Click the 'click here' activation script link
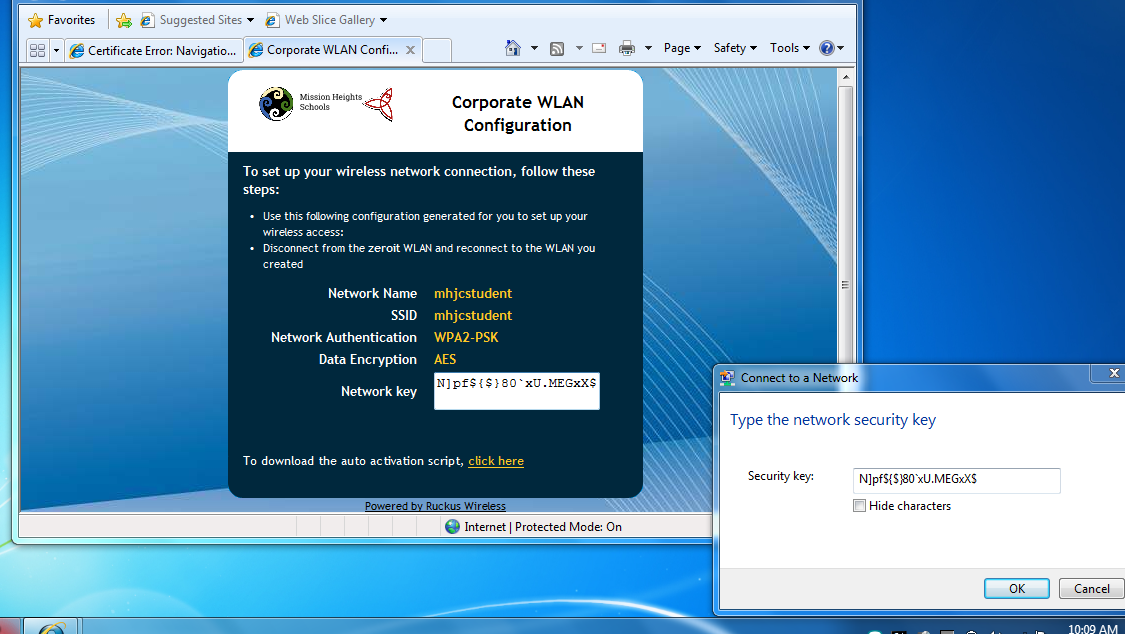1125x634 pixels. (496, 461)
